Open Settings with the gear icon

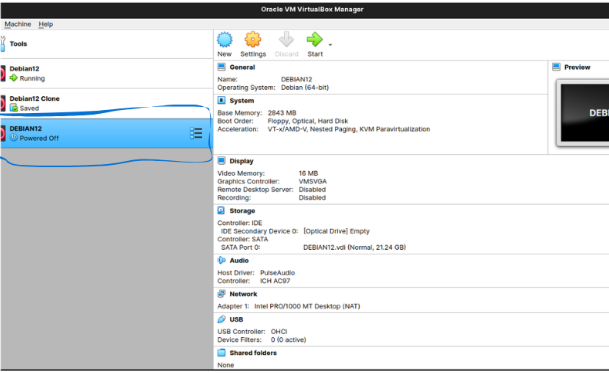coord(253,40)
